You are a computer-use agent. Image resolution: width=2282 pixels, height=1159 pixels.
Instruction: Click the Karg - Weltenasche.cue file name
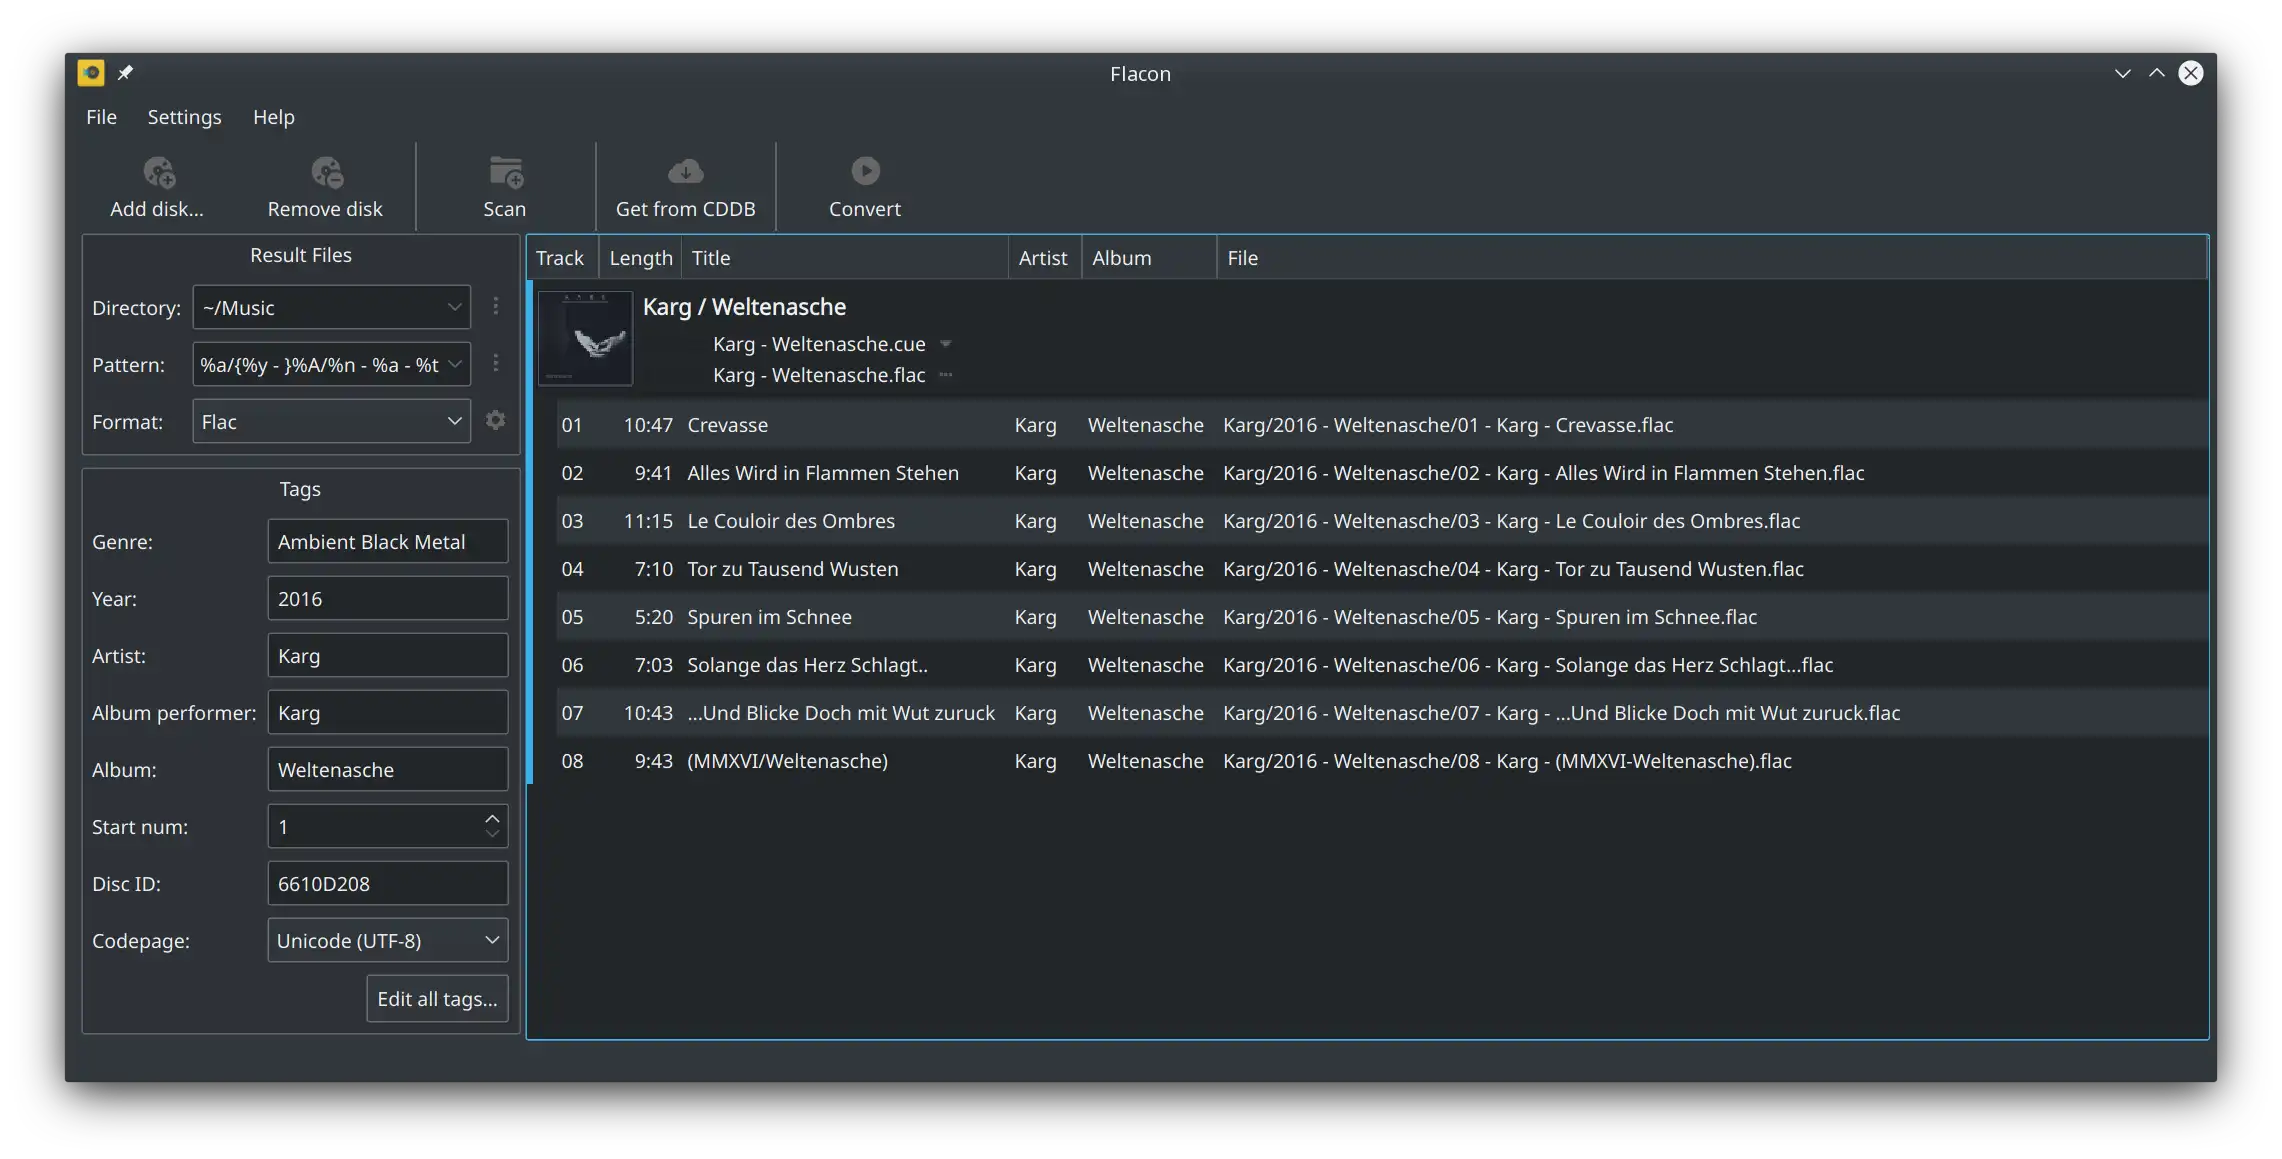[819, 344]
